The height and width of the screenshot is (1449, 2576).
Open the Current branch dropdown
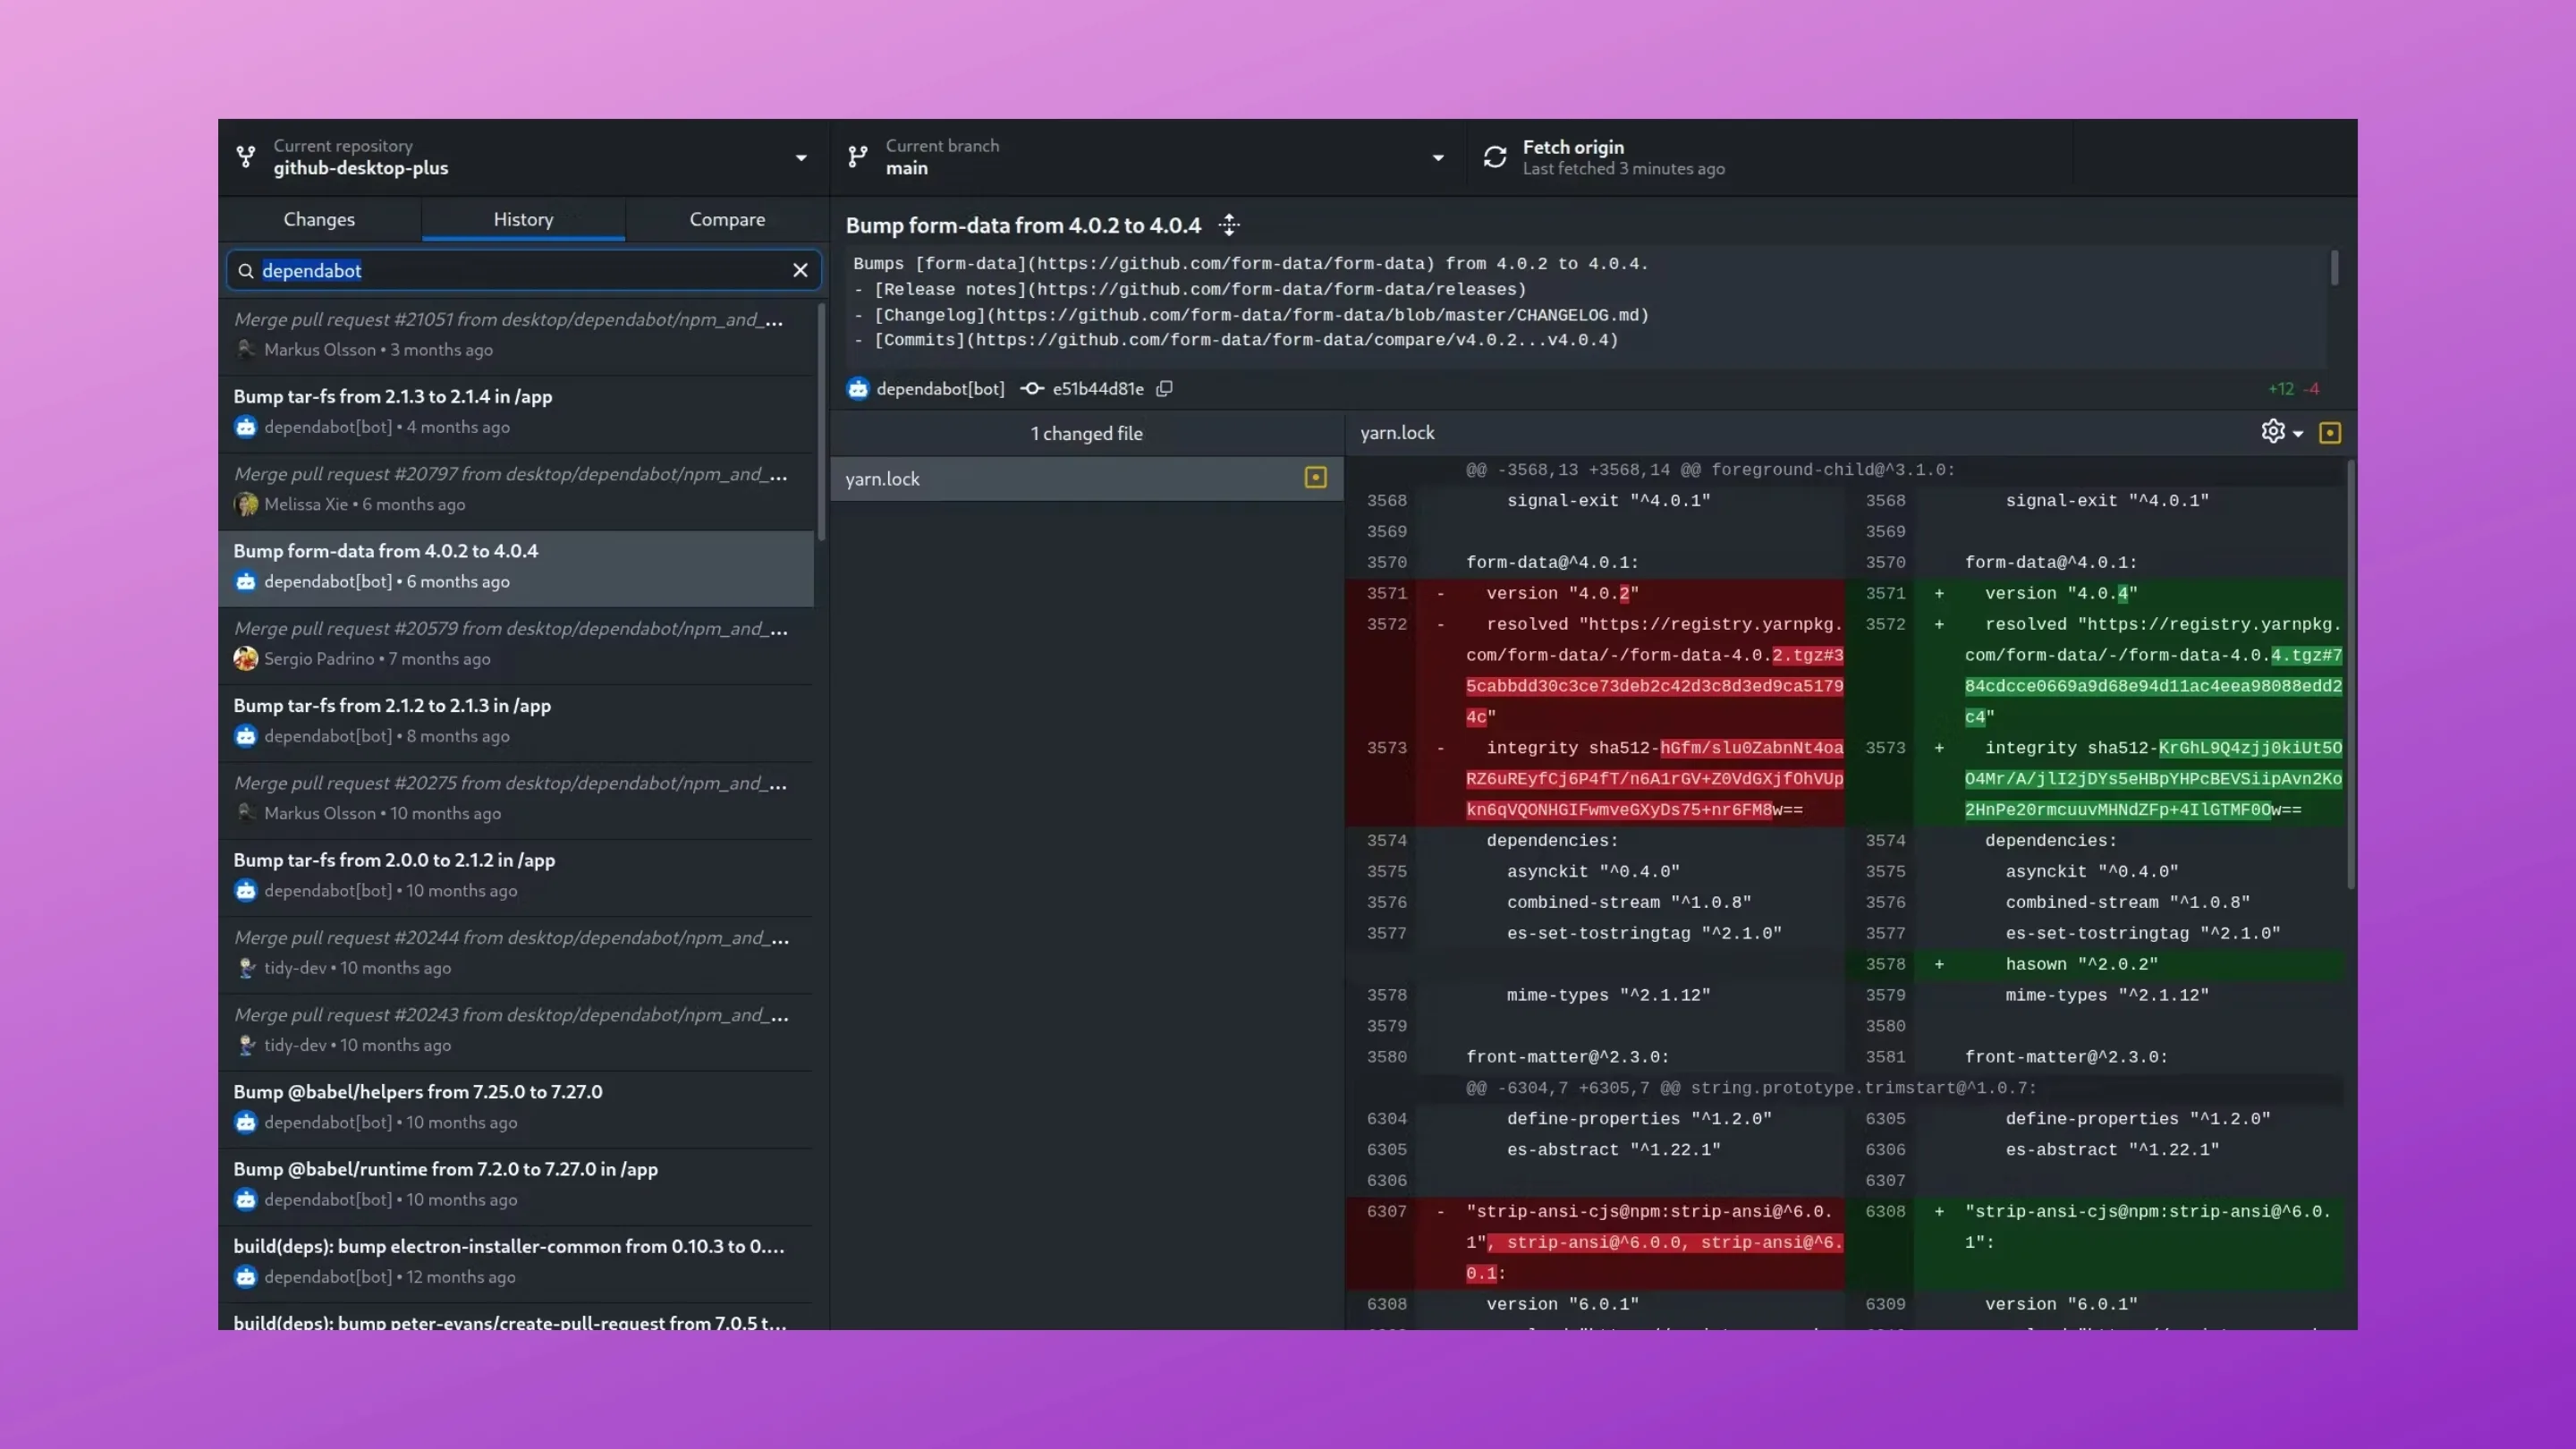tap(1148, 157)
